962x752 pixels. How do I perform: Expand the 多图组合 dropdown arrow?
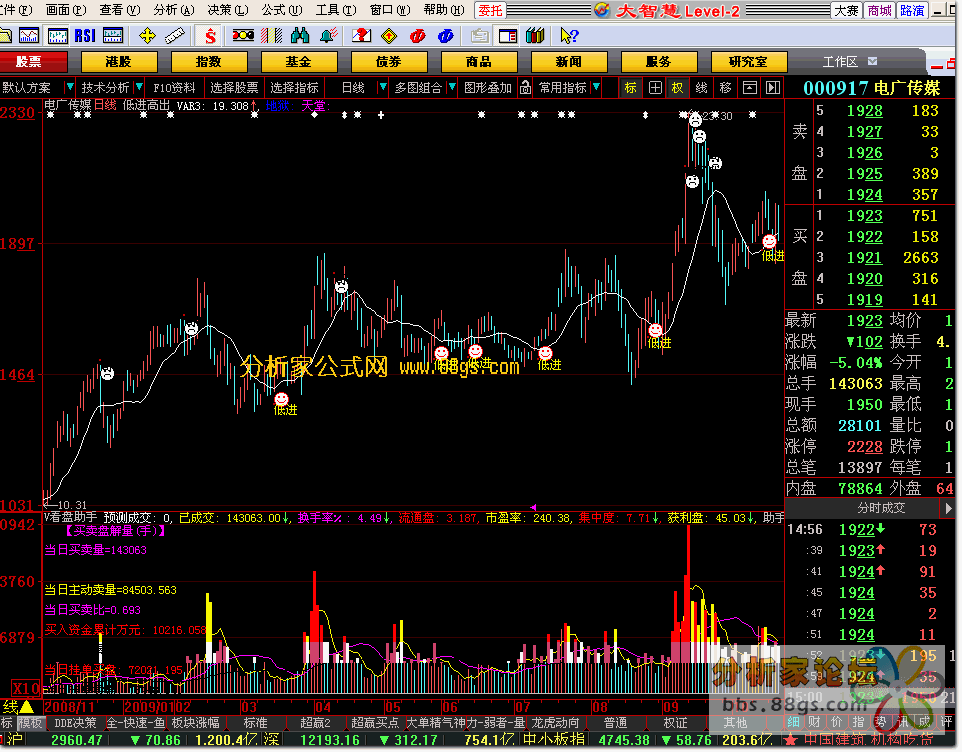pyautogui.click(x=452, y=87)
